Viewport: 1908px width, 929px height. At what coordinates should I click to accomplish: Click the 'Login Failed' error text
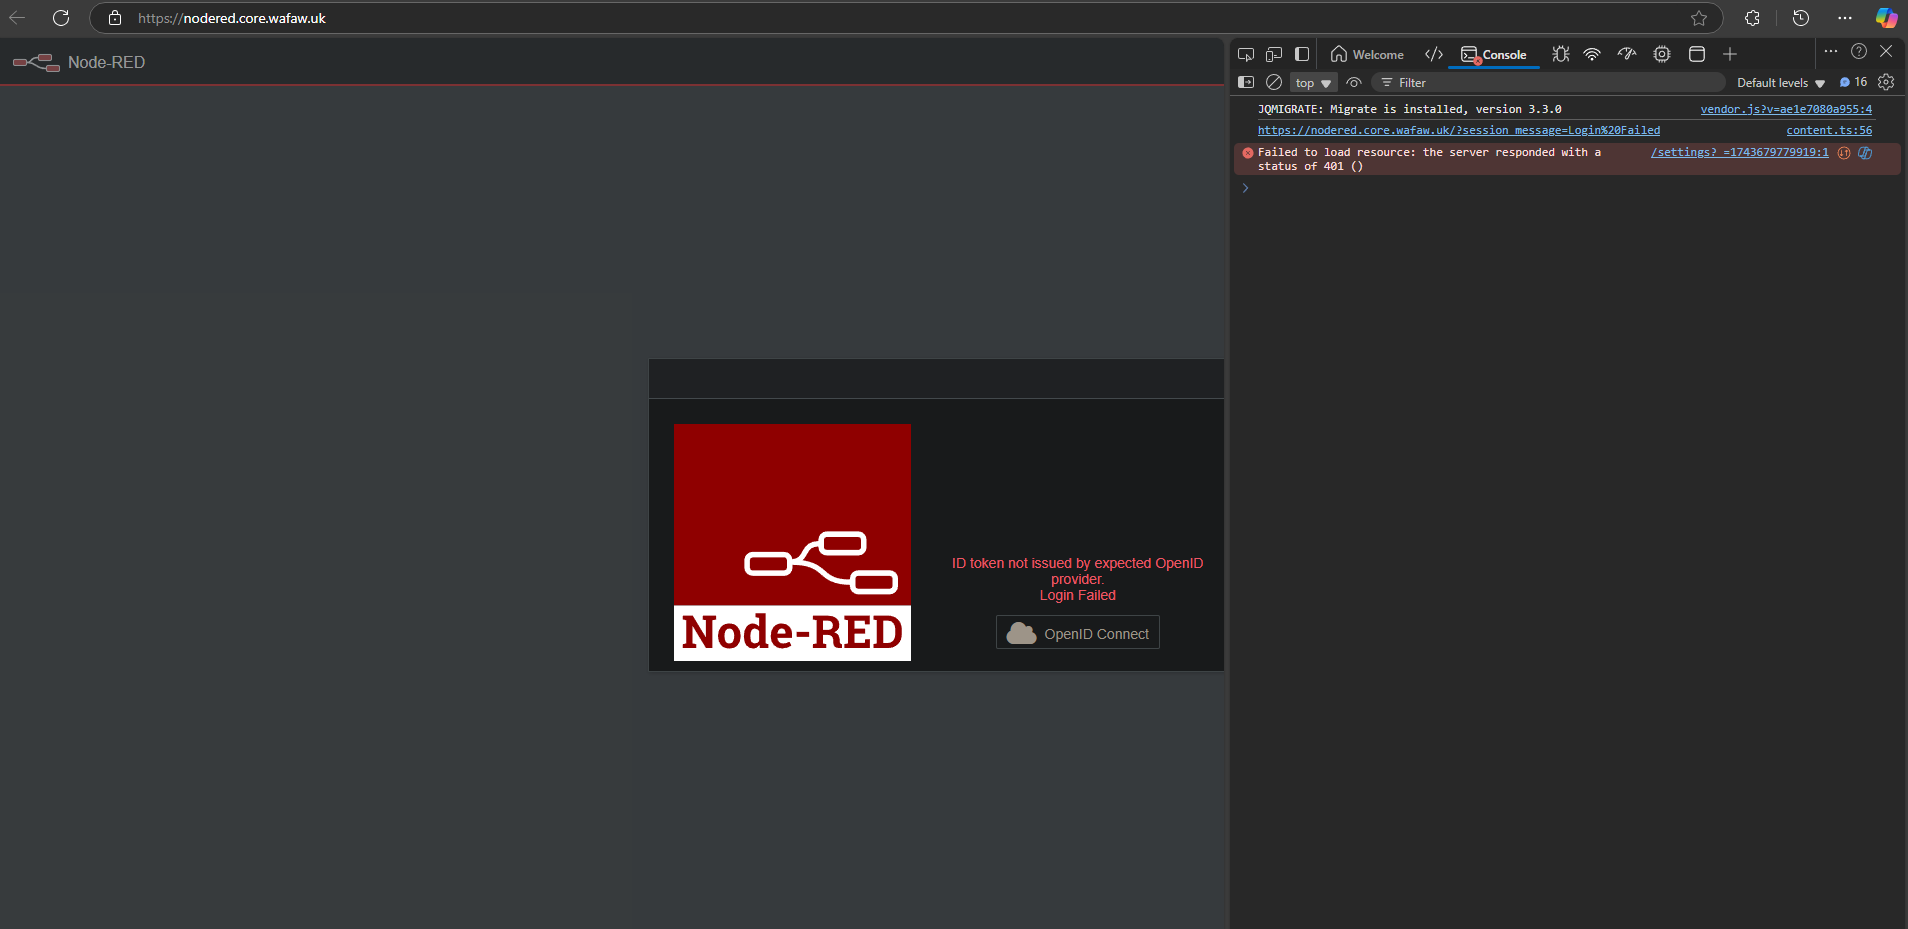1078,595
